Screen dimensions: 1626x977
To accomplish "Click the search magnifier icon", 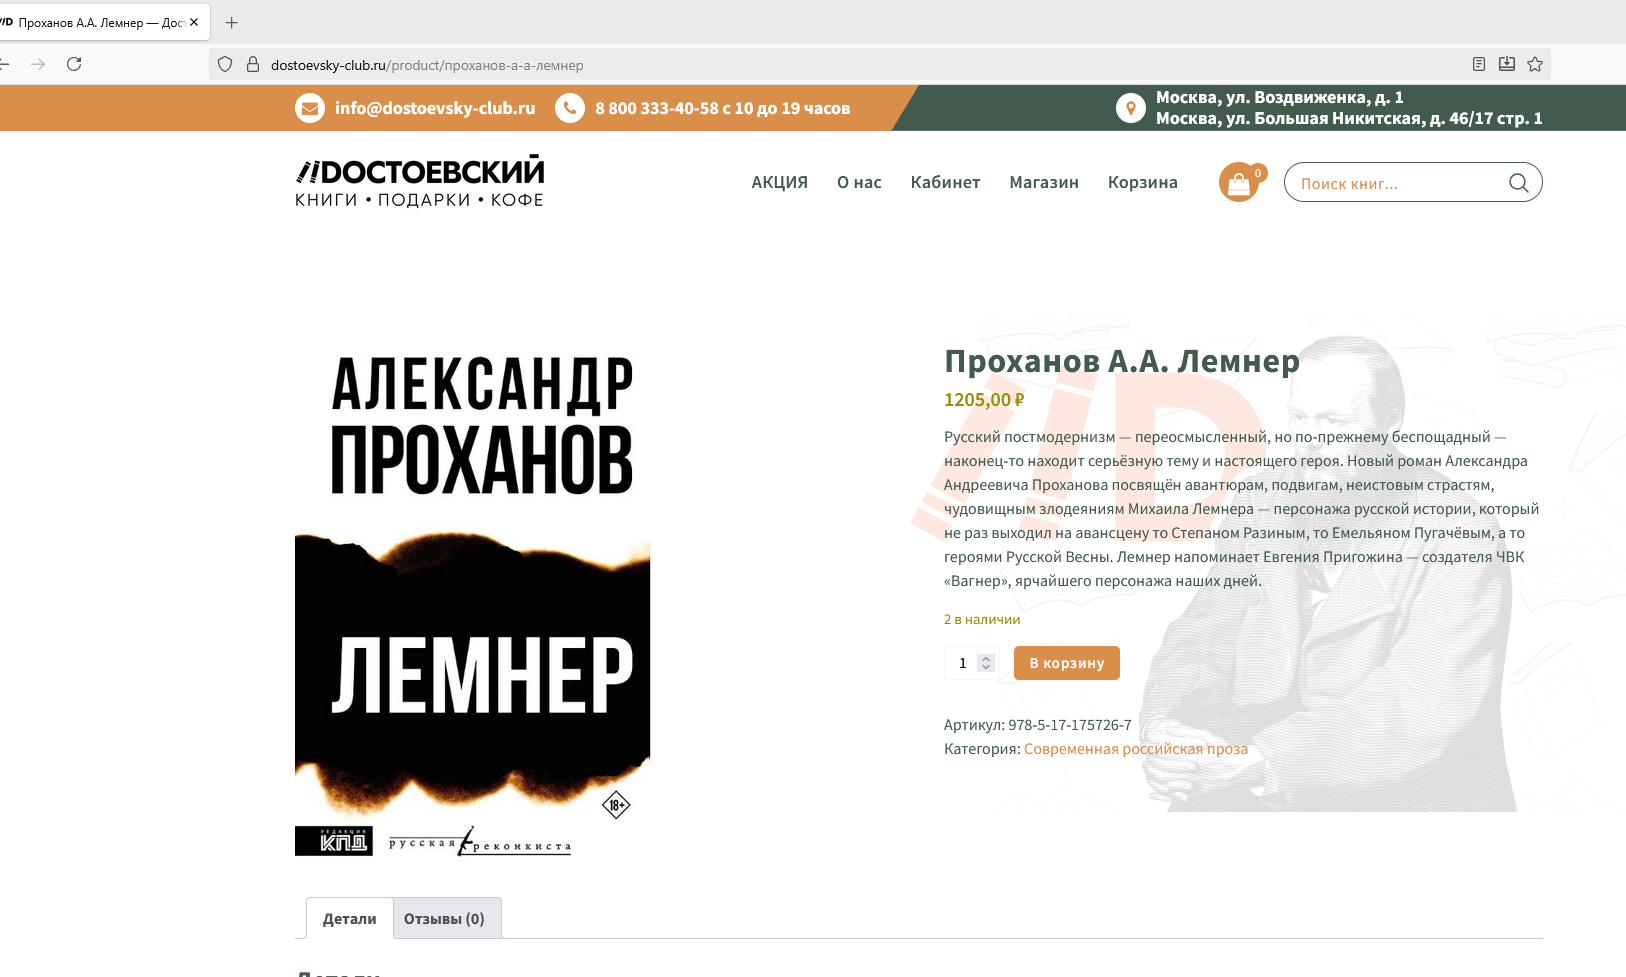I will 1518,183.
